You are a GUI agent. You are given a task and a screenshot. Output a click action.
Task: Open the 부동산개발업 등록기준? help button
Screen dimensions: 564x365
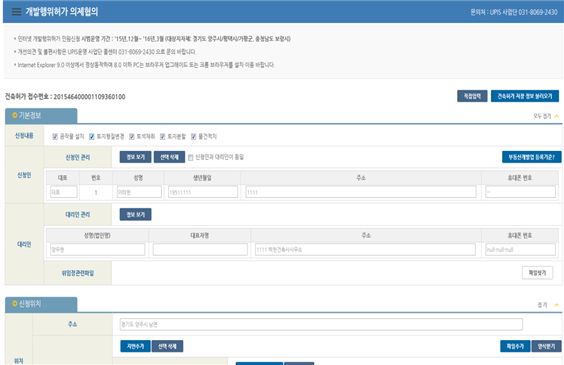531,157
